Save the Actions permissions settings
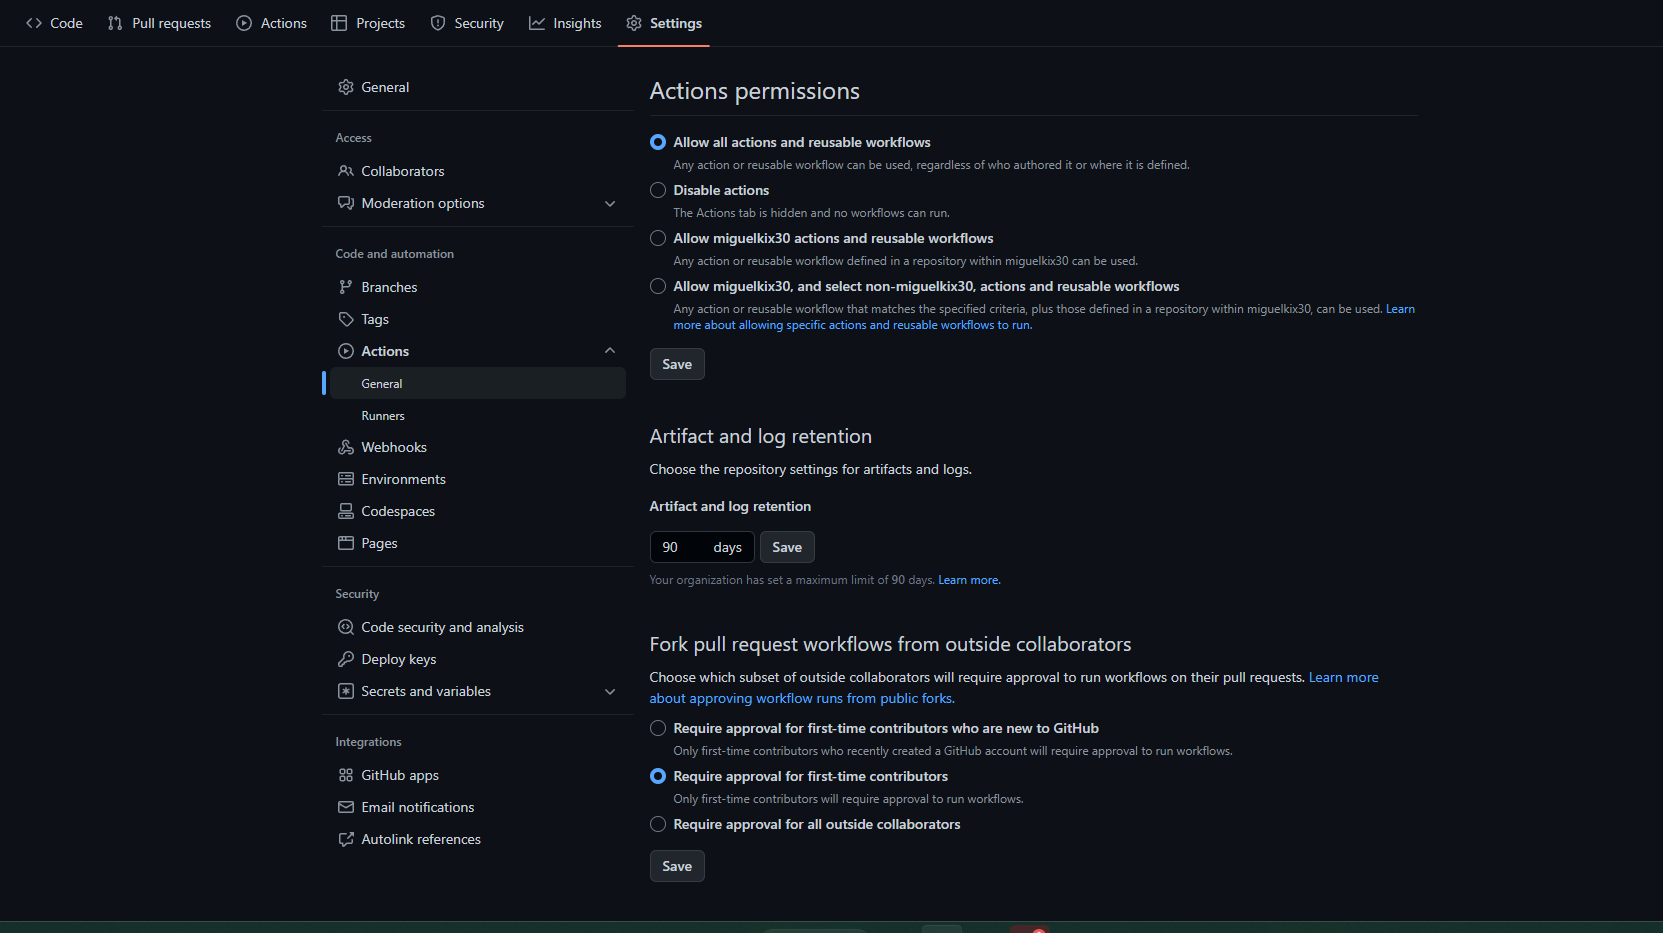The image size is (1663, 933). pos(677,364)
